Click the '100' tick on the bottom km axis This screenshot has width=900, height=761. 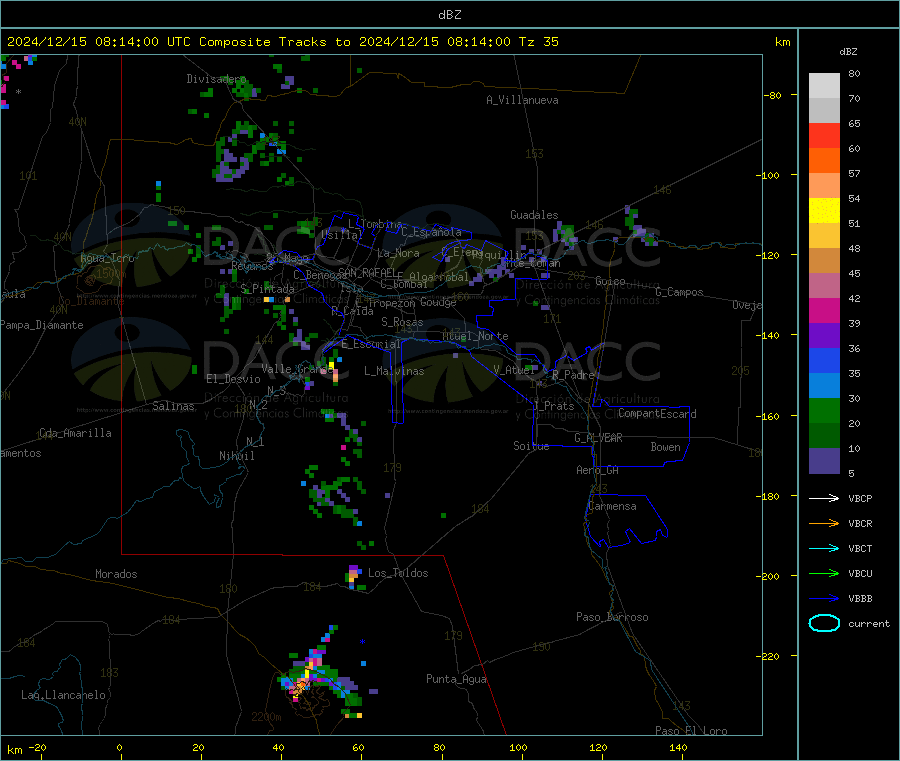[518, 747]
